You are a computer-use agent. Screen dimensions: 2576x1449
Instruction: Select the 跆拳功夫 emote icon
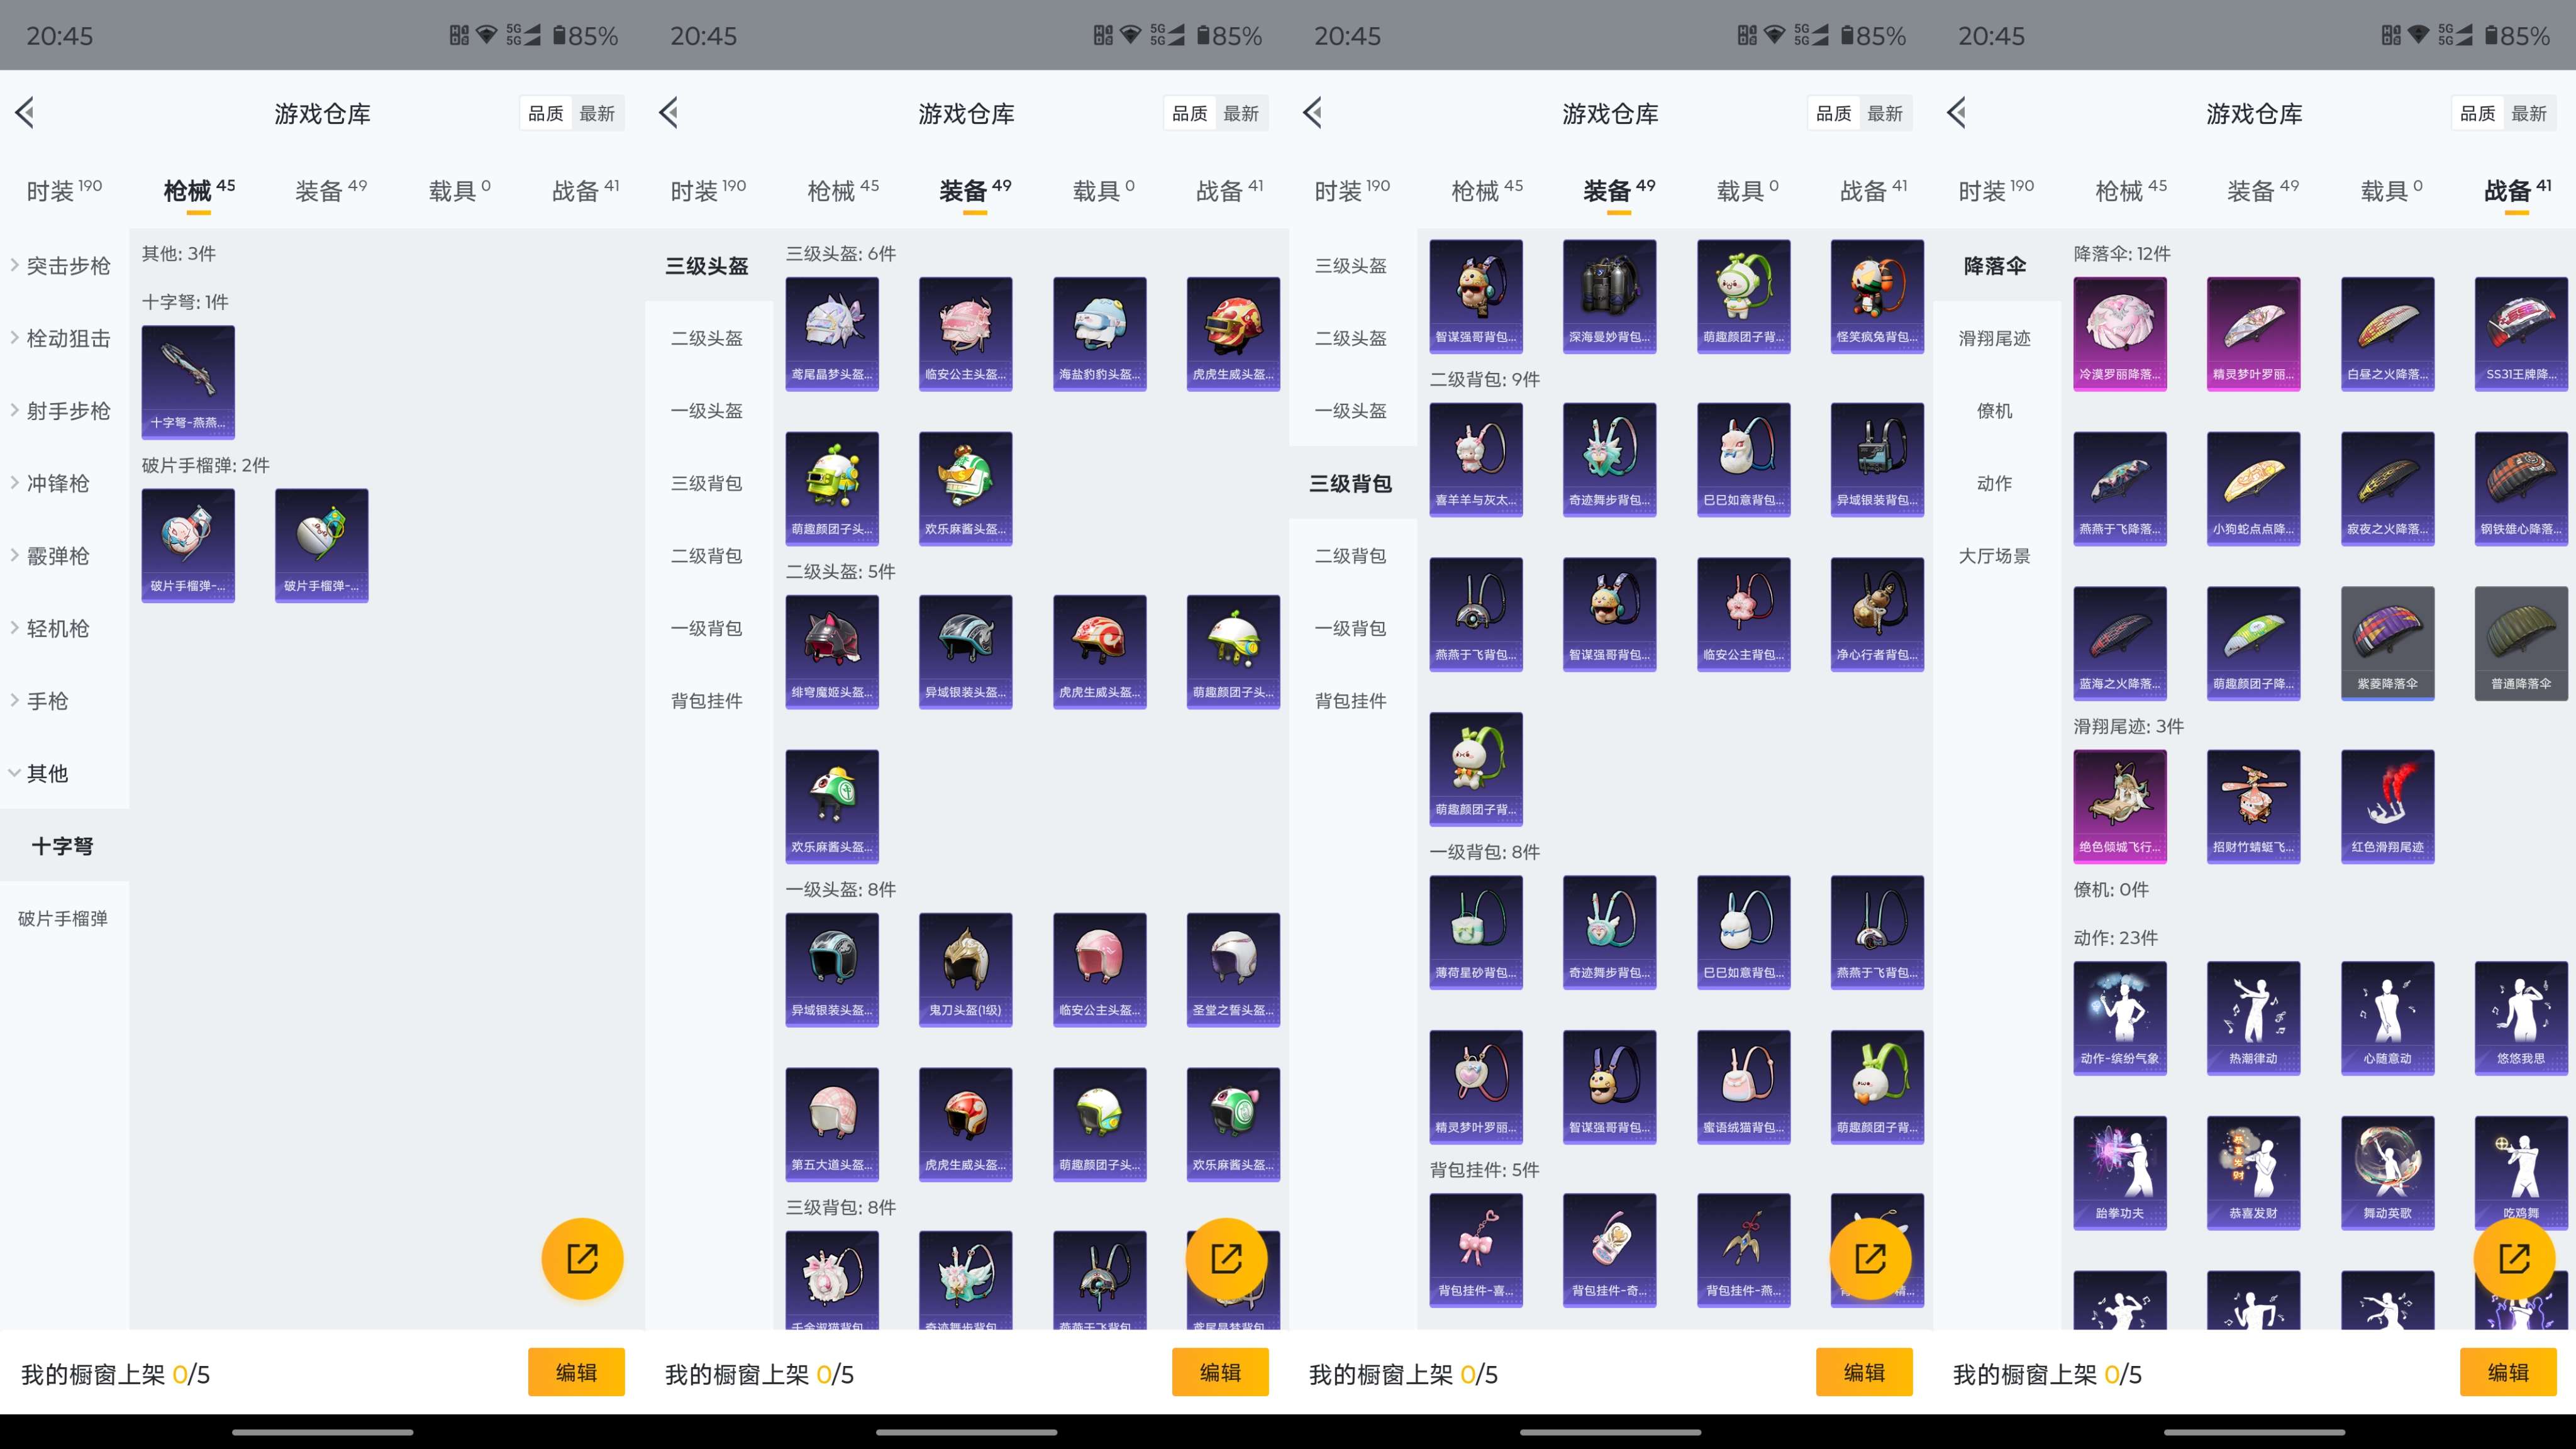coord(2120,1174)
